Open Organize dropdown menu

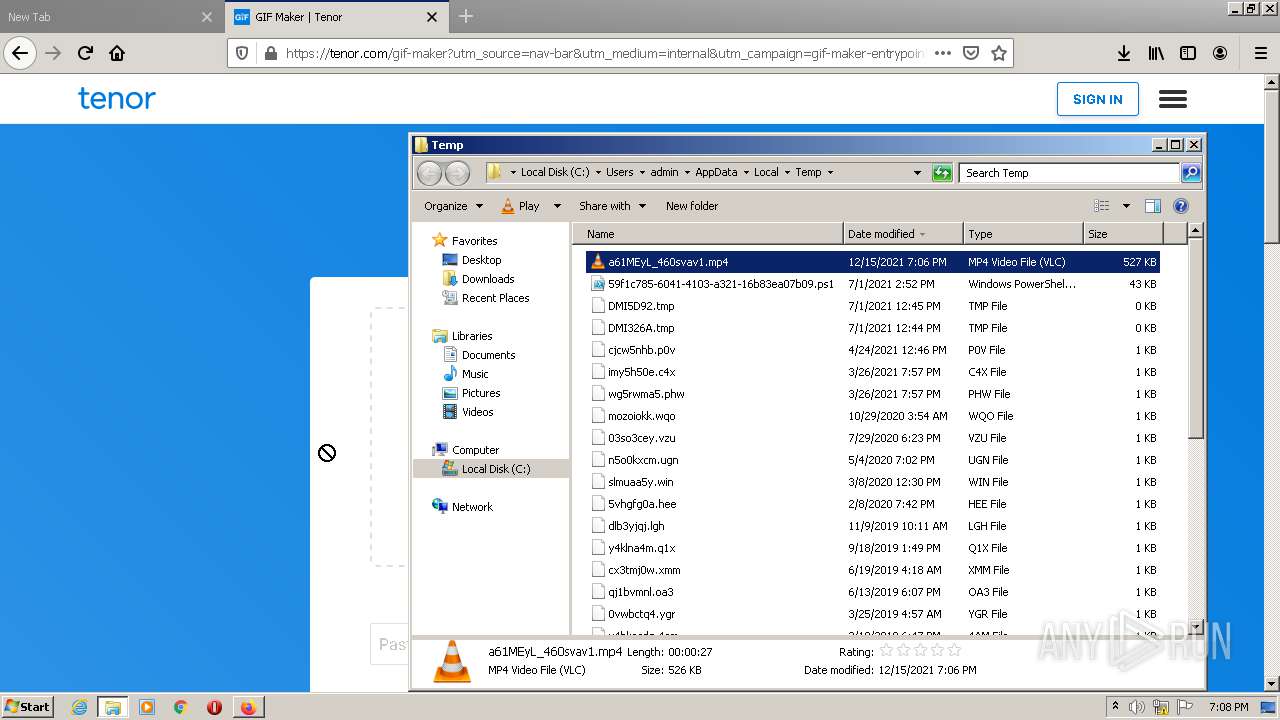(453, 206)
